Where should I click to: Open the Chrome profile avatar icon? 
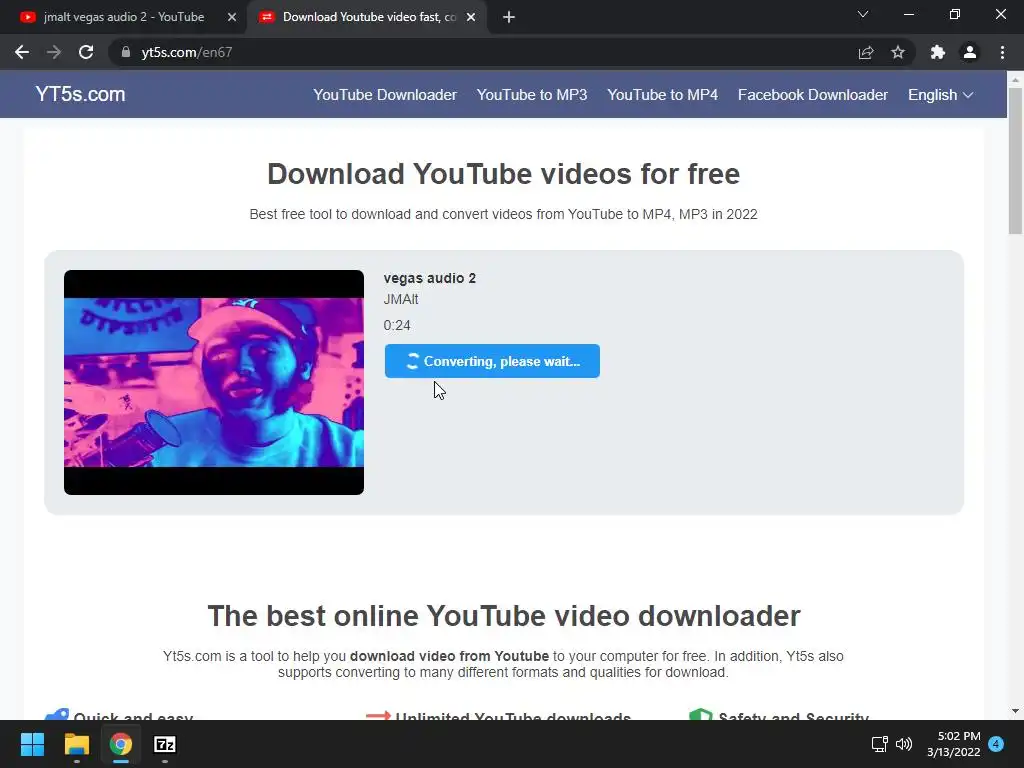[x=970, y=52]
